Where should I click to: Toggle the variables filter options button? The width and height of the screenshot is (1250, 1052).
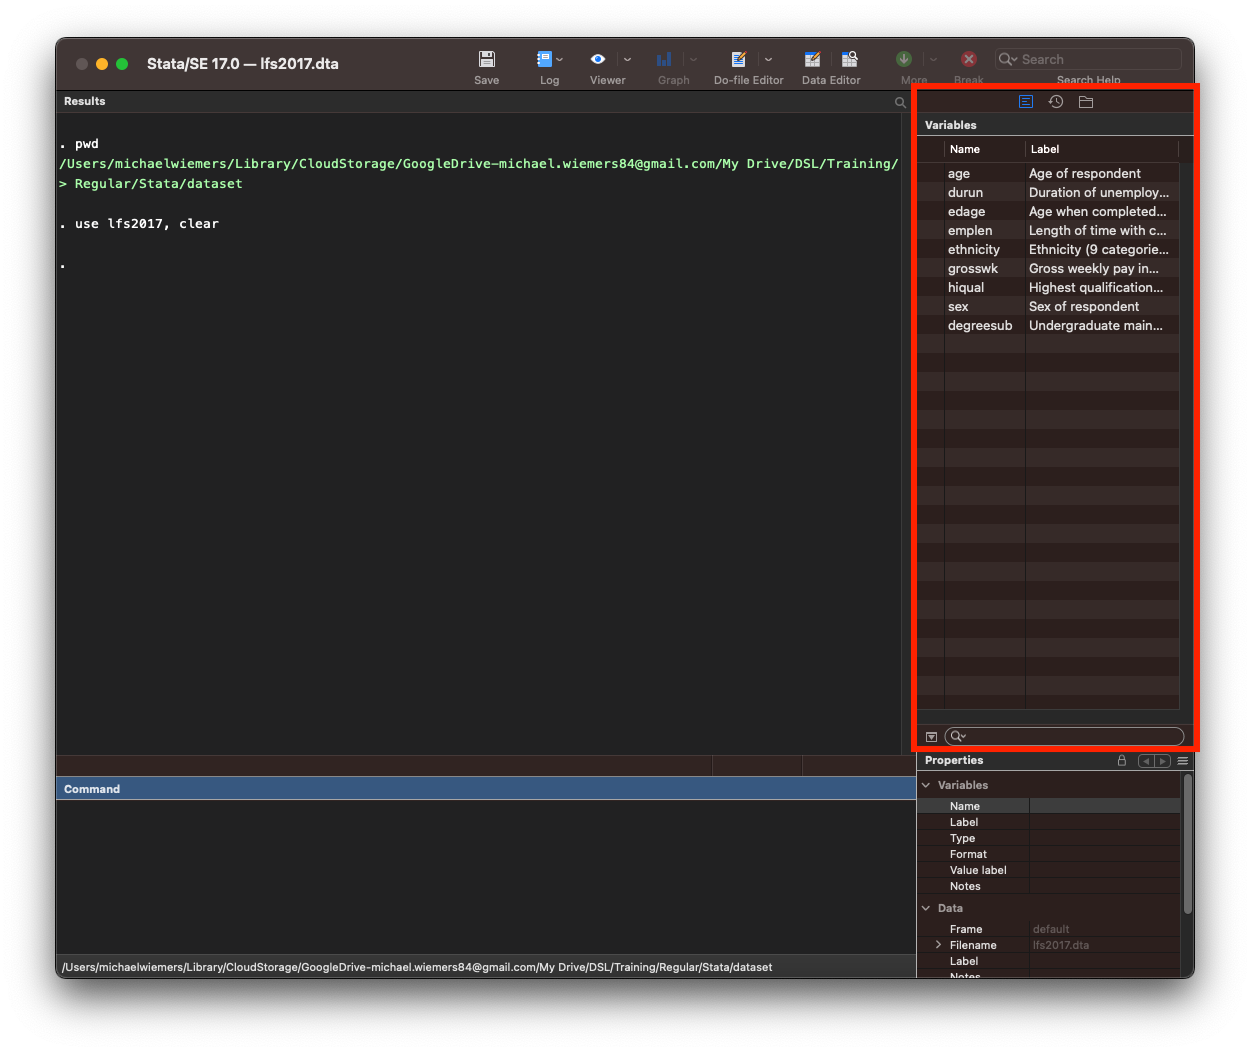[x=931, y=737]
